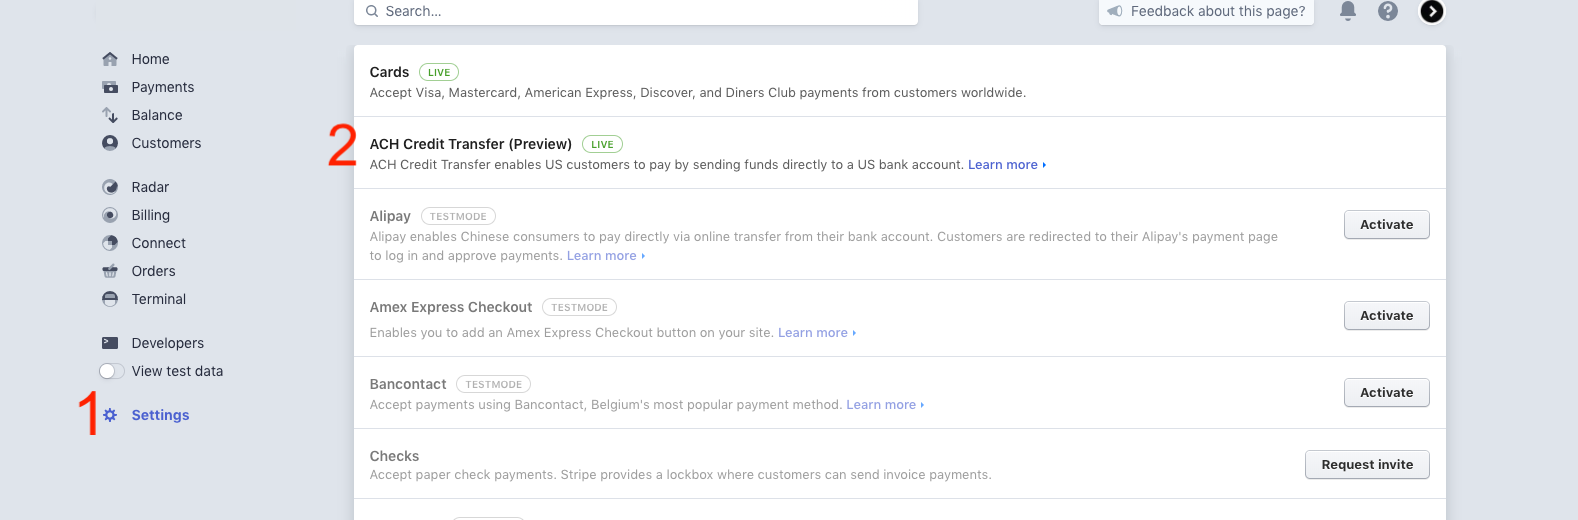Open notifications bell icon

1348,11
